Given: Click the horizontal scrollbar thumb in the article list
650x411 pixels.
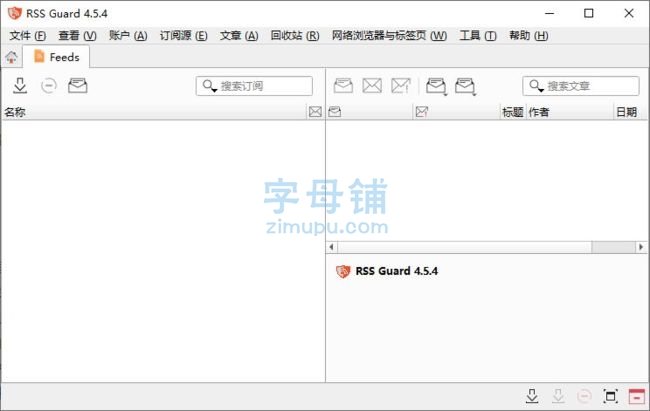Looking at the screenshot, I should point(613,247).
